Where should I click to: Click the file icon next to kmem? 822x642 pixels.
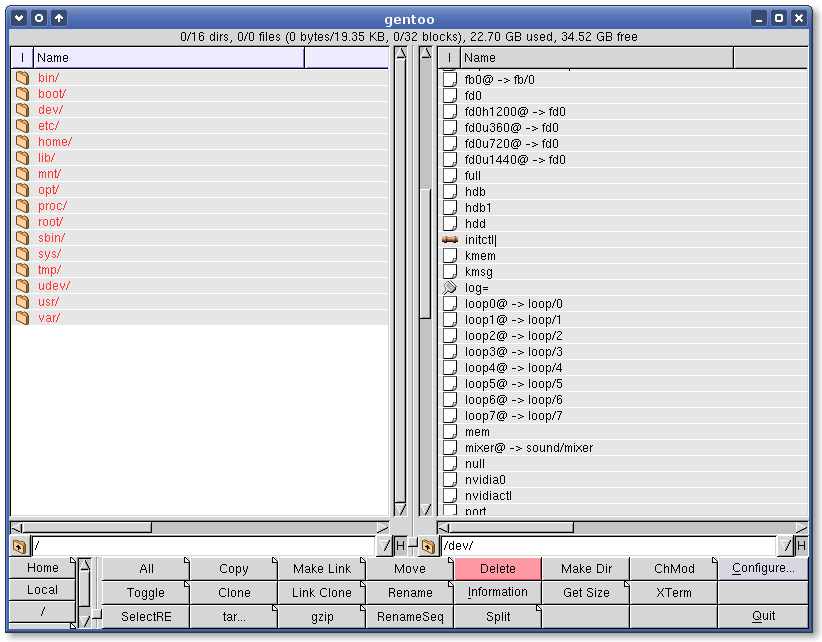tap(450, 255)
